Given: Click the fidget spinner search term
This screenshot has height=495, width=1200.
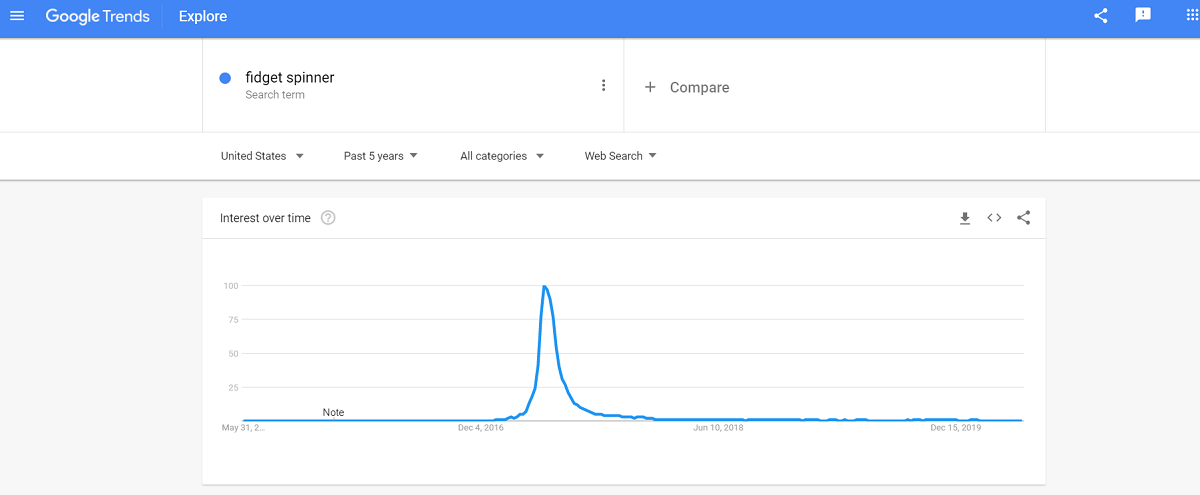Looking at the screenshot, I should tap(290, 78).
